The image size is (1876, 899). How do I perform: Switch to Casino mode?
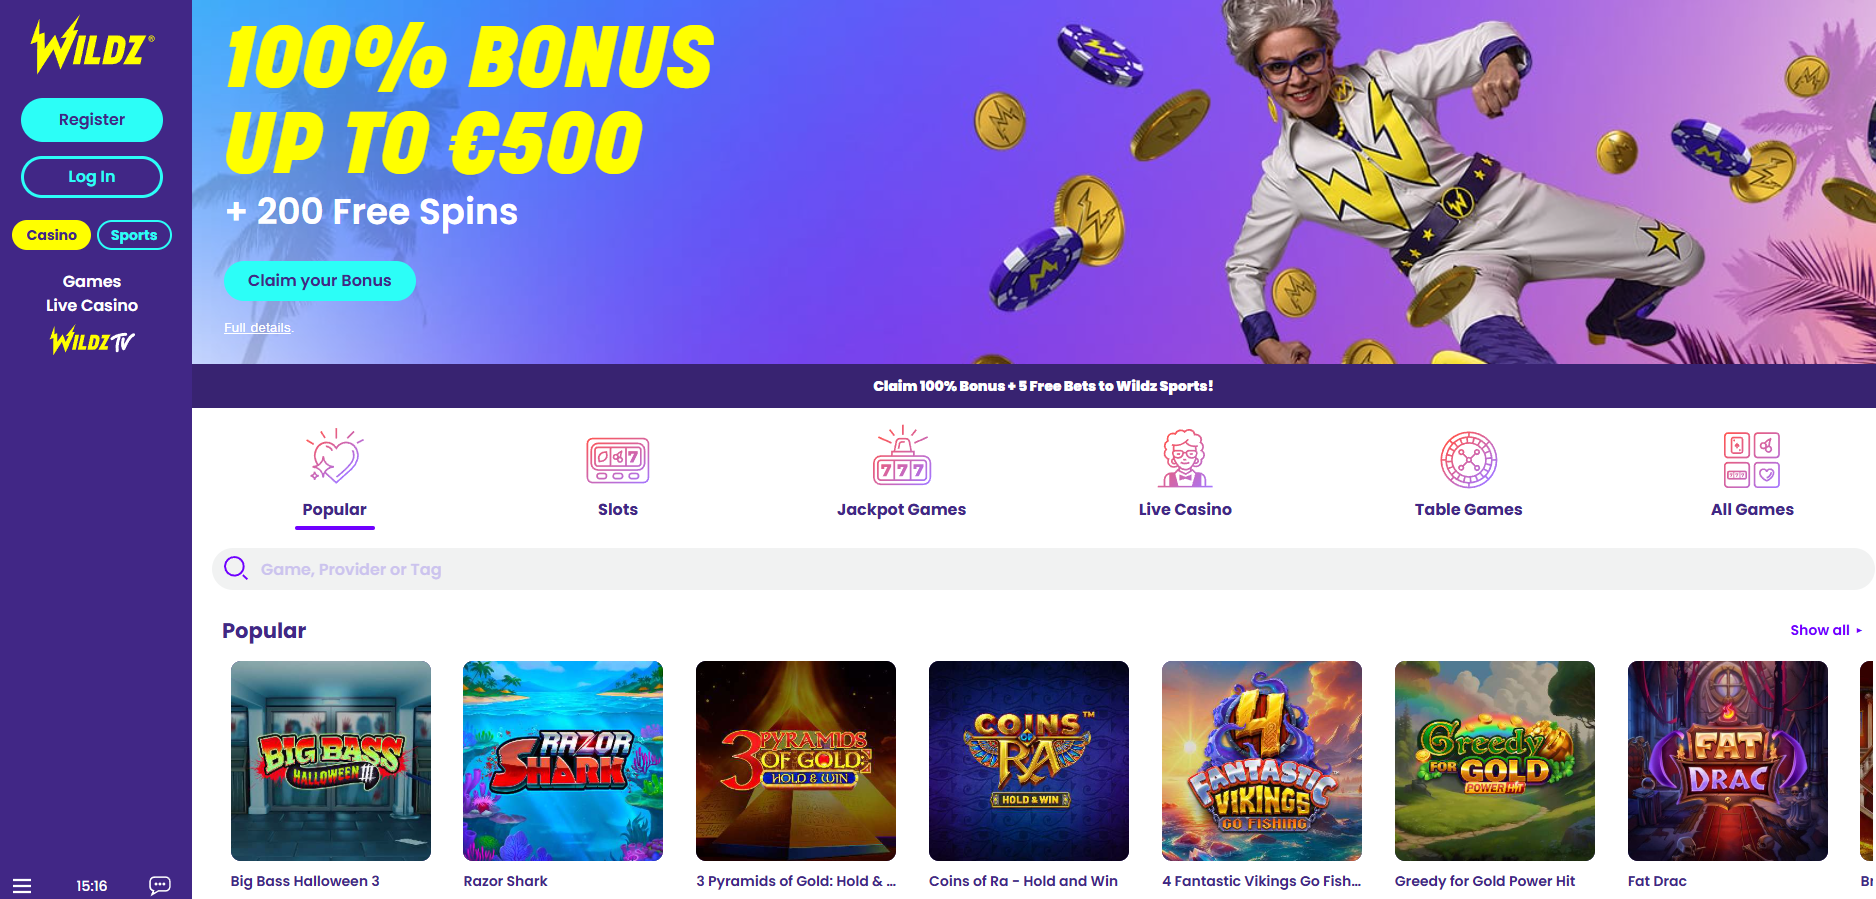click(52, 235)
